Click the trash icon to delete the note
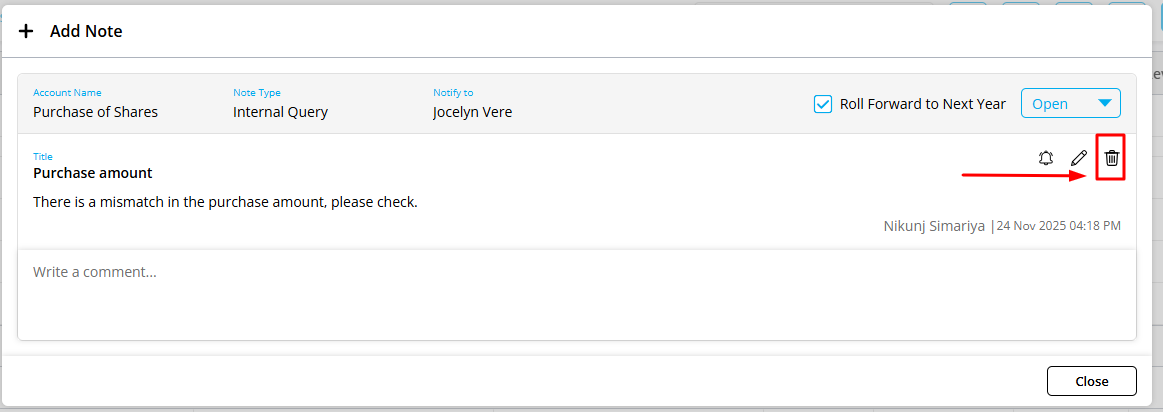Image resolution: width=1163 pixels, height=412 pixels. pyautogui.click(x=1111, y=158)
